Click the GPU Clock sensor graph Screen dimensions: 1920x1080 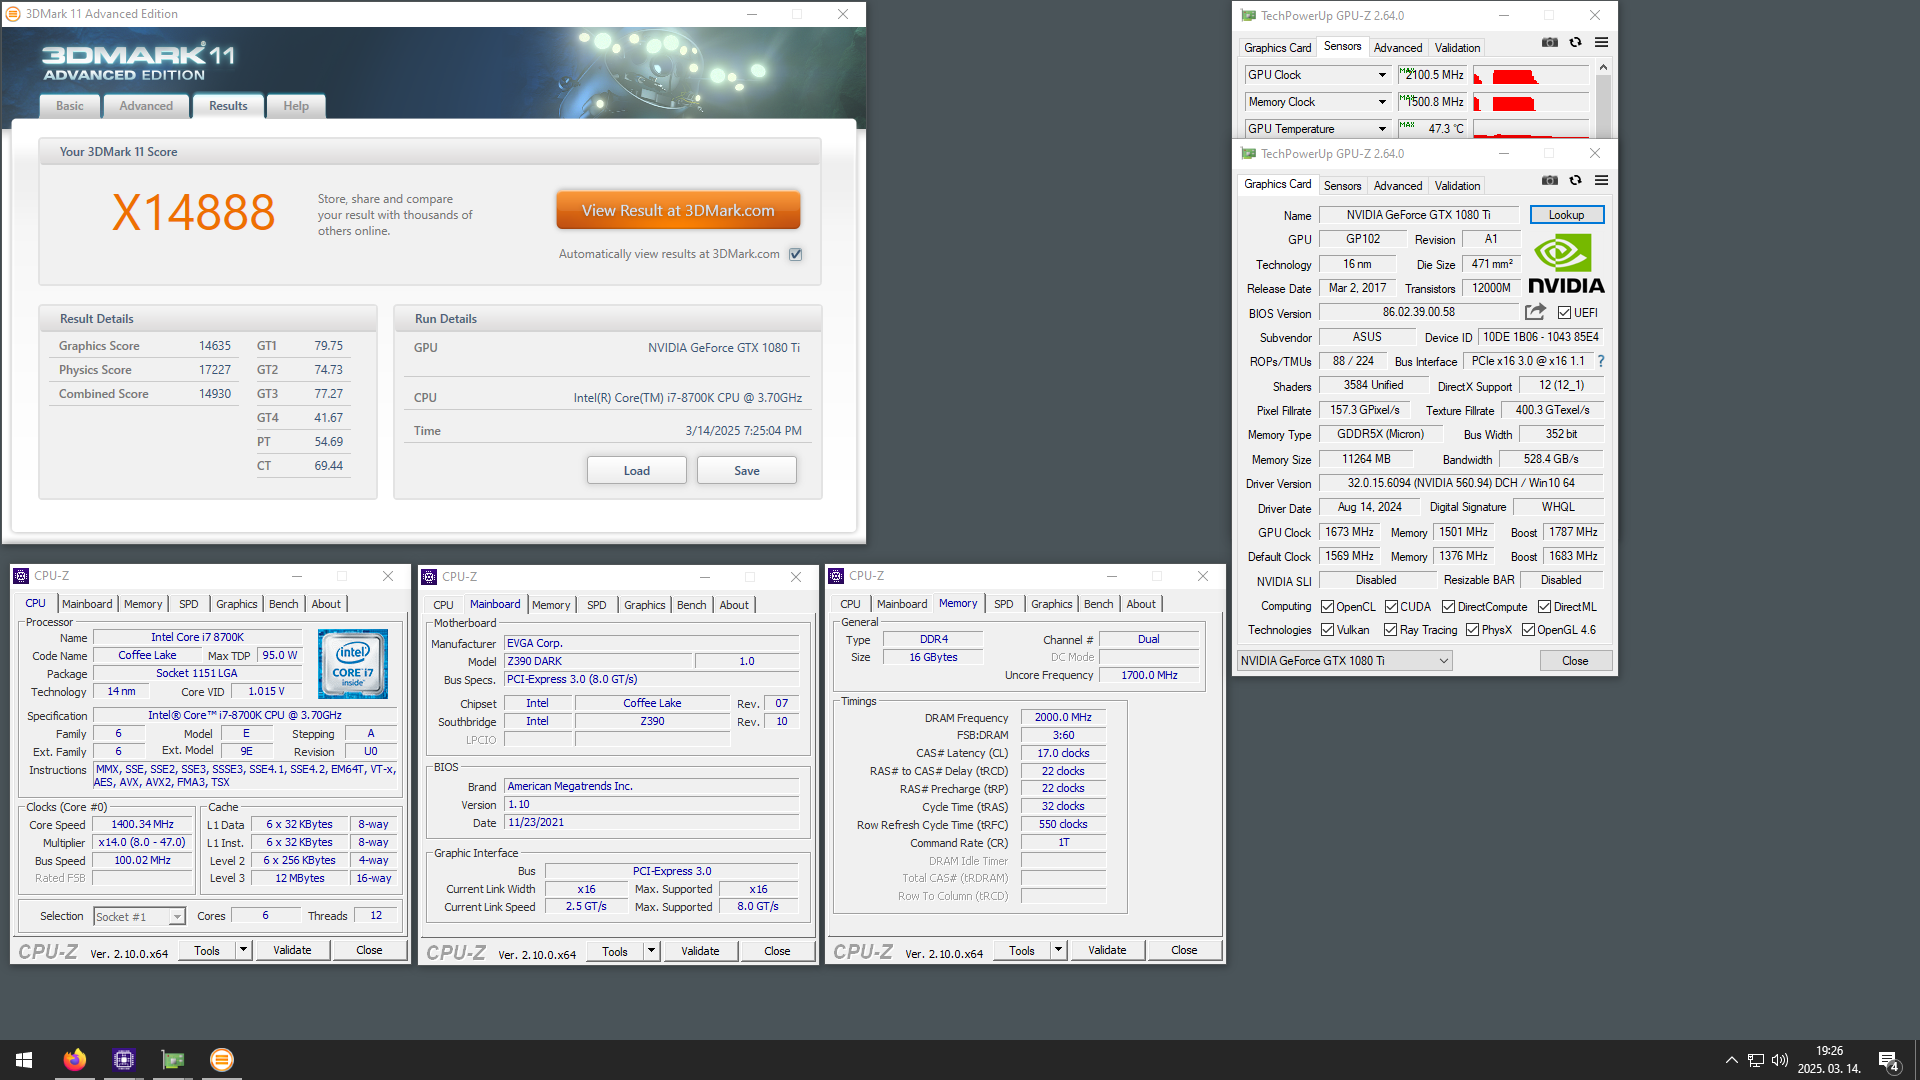(x=1531, y=75)
